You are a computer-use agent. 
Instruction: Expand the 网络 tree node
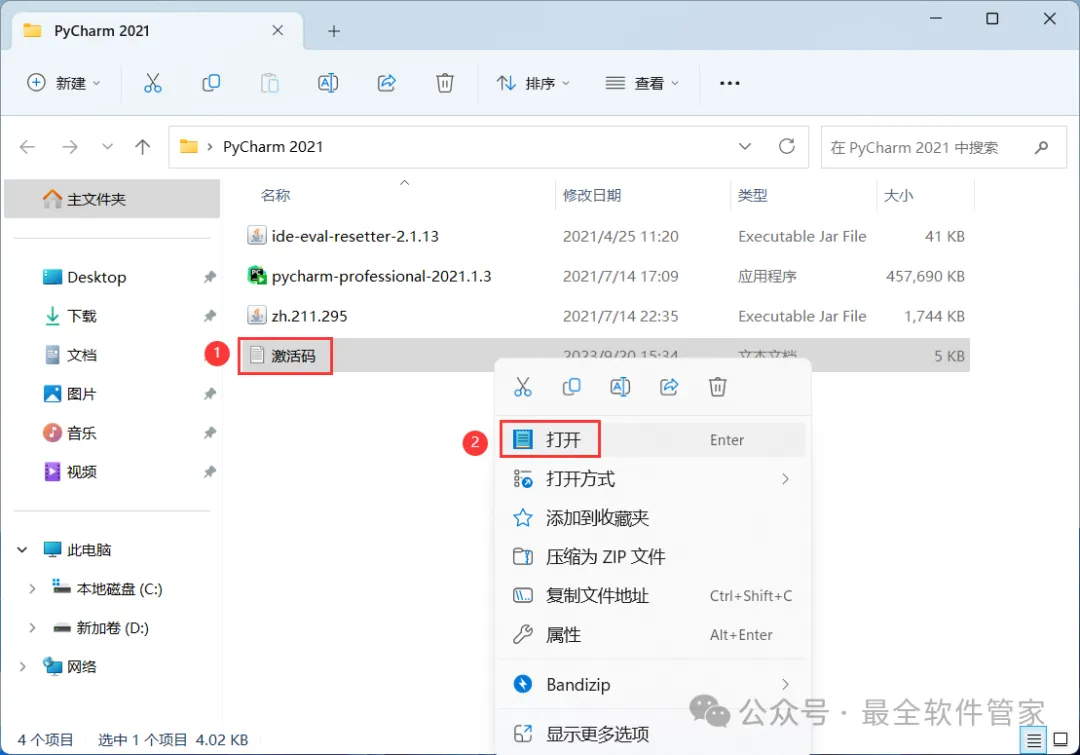pos(23,667)
